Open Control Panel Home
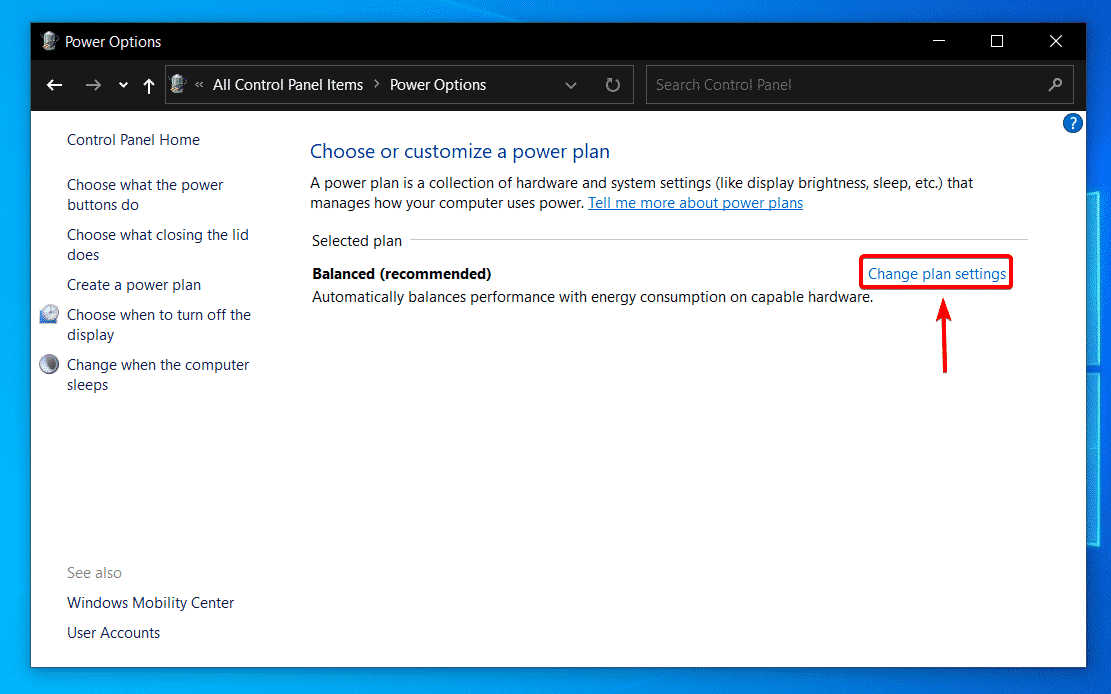1111x694 pixels. pyautogui.click(x=133, y=140)
